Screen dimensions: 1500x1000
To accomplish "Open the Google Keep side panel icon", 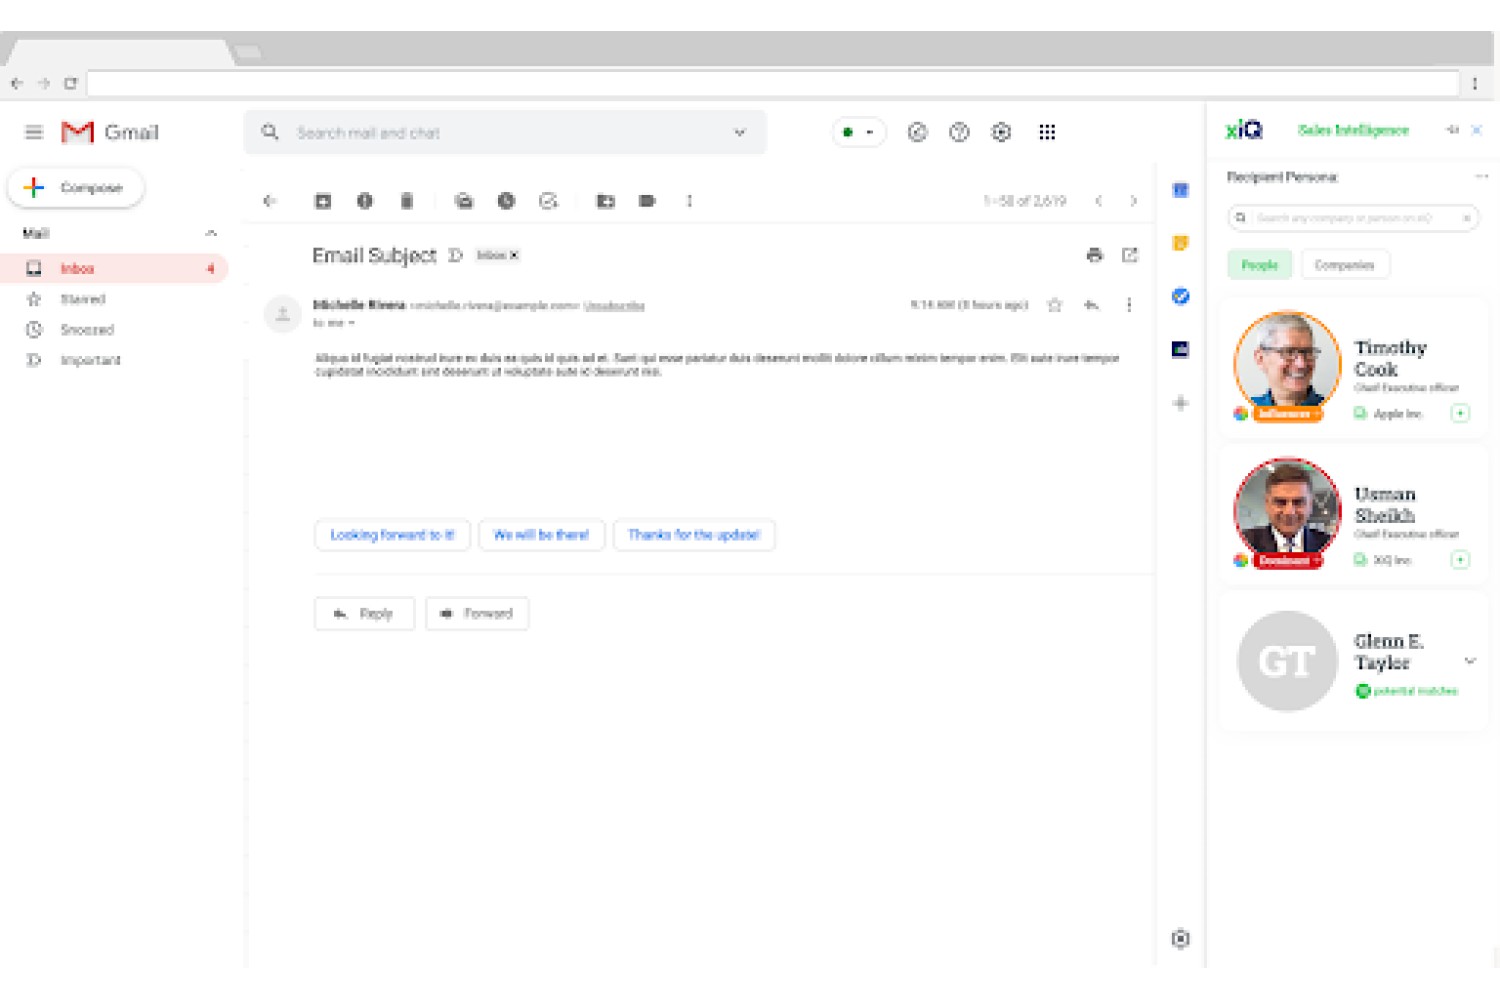I will tap(1181, 243).
